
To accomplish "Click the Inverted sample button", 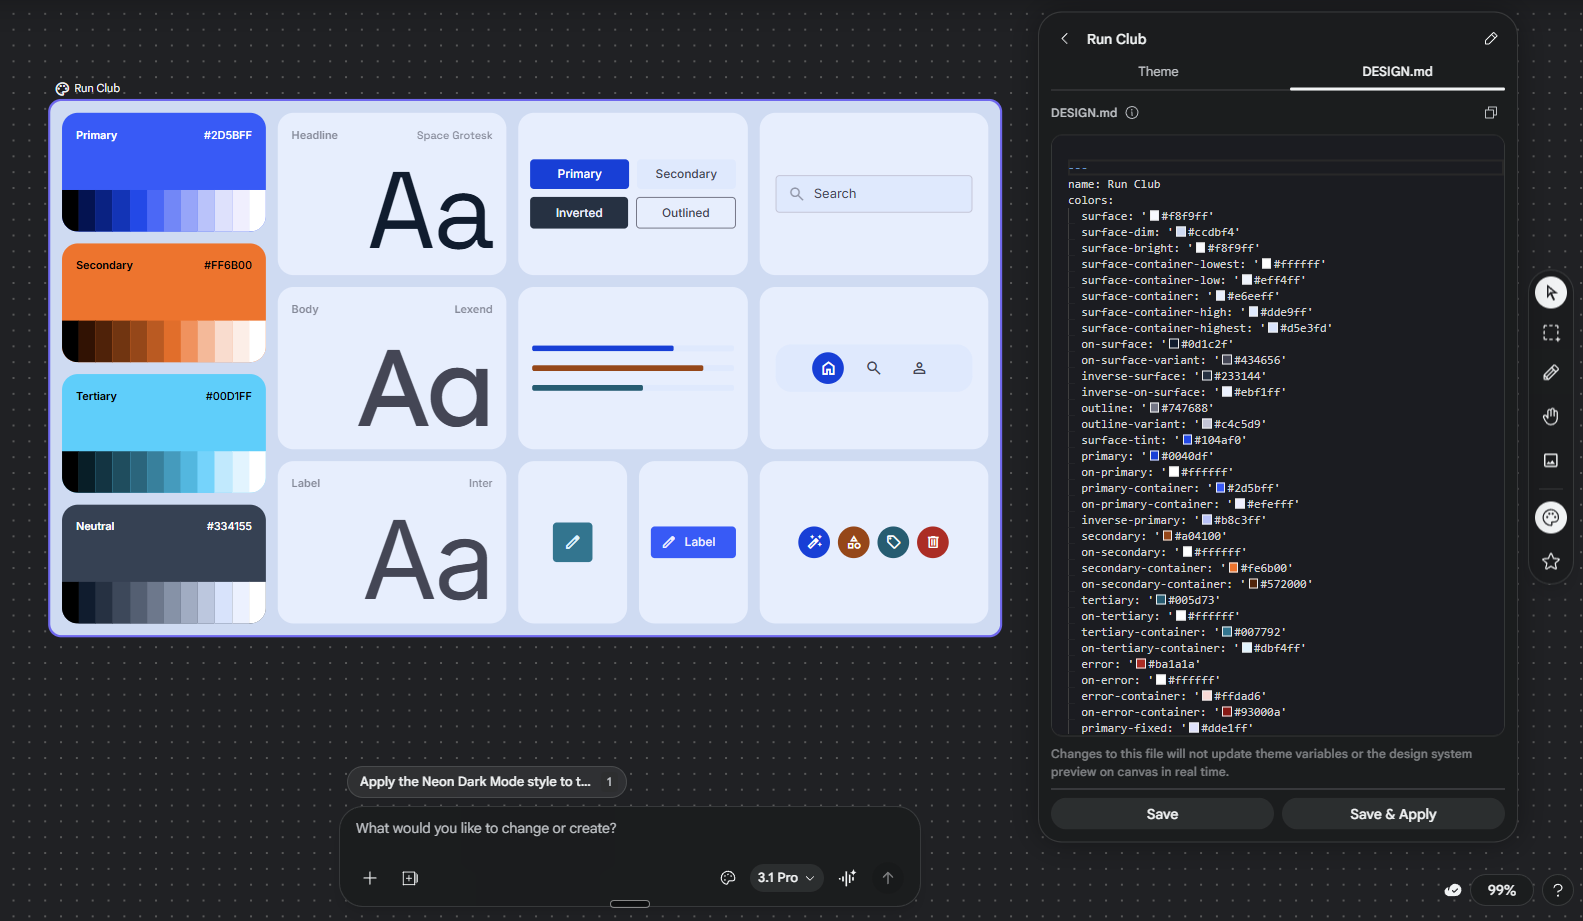I will 579,213.
